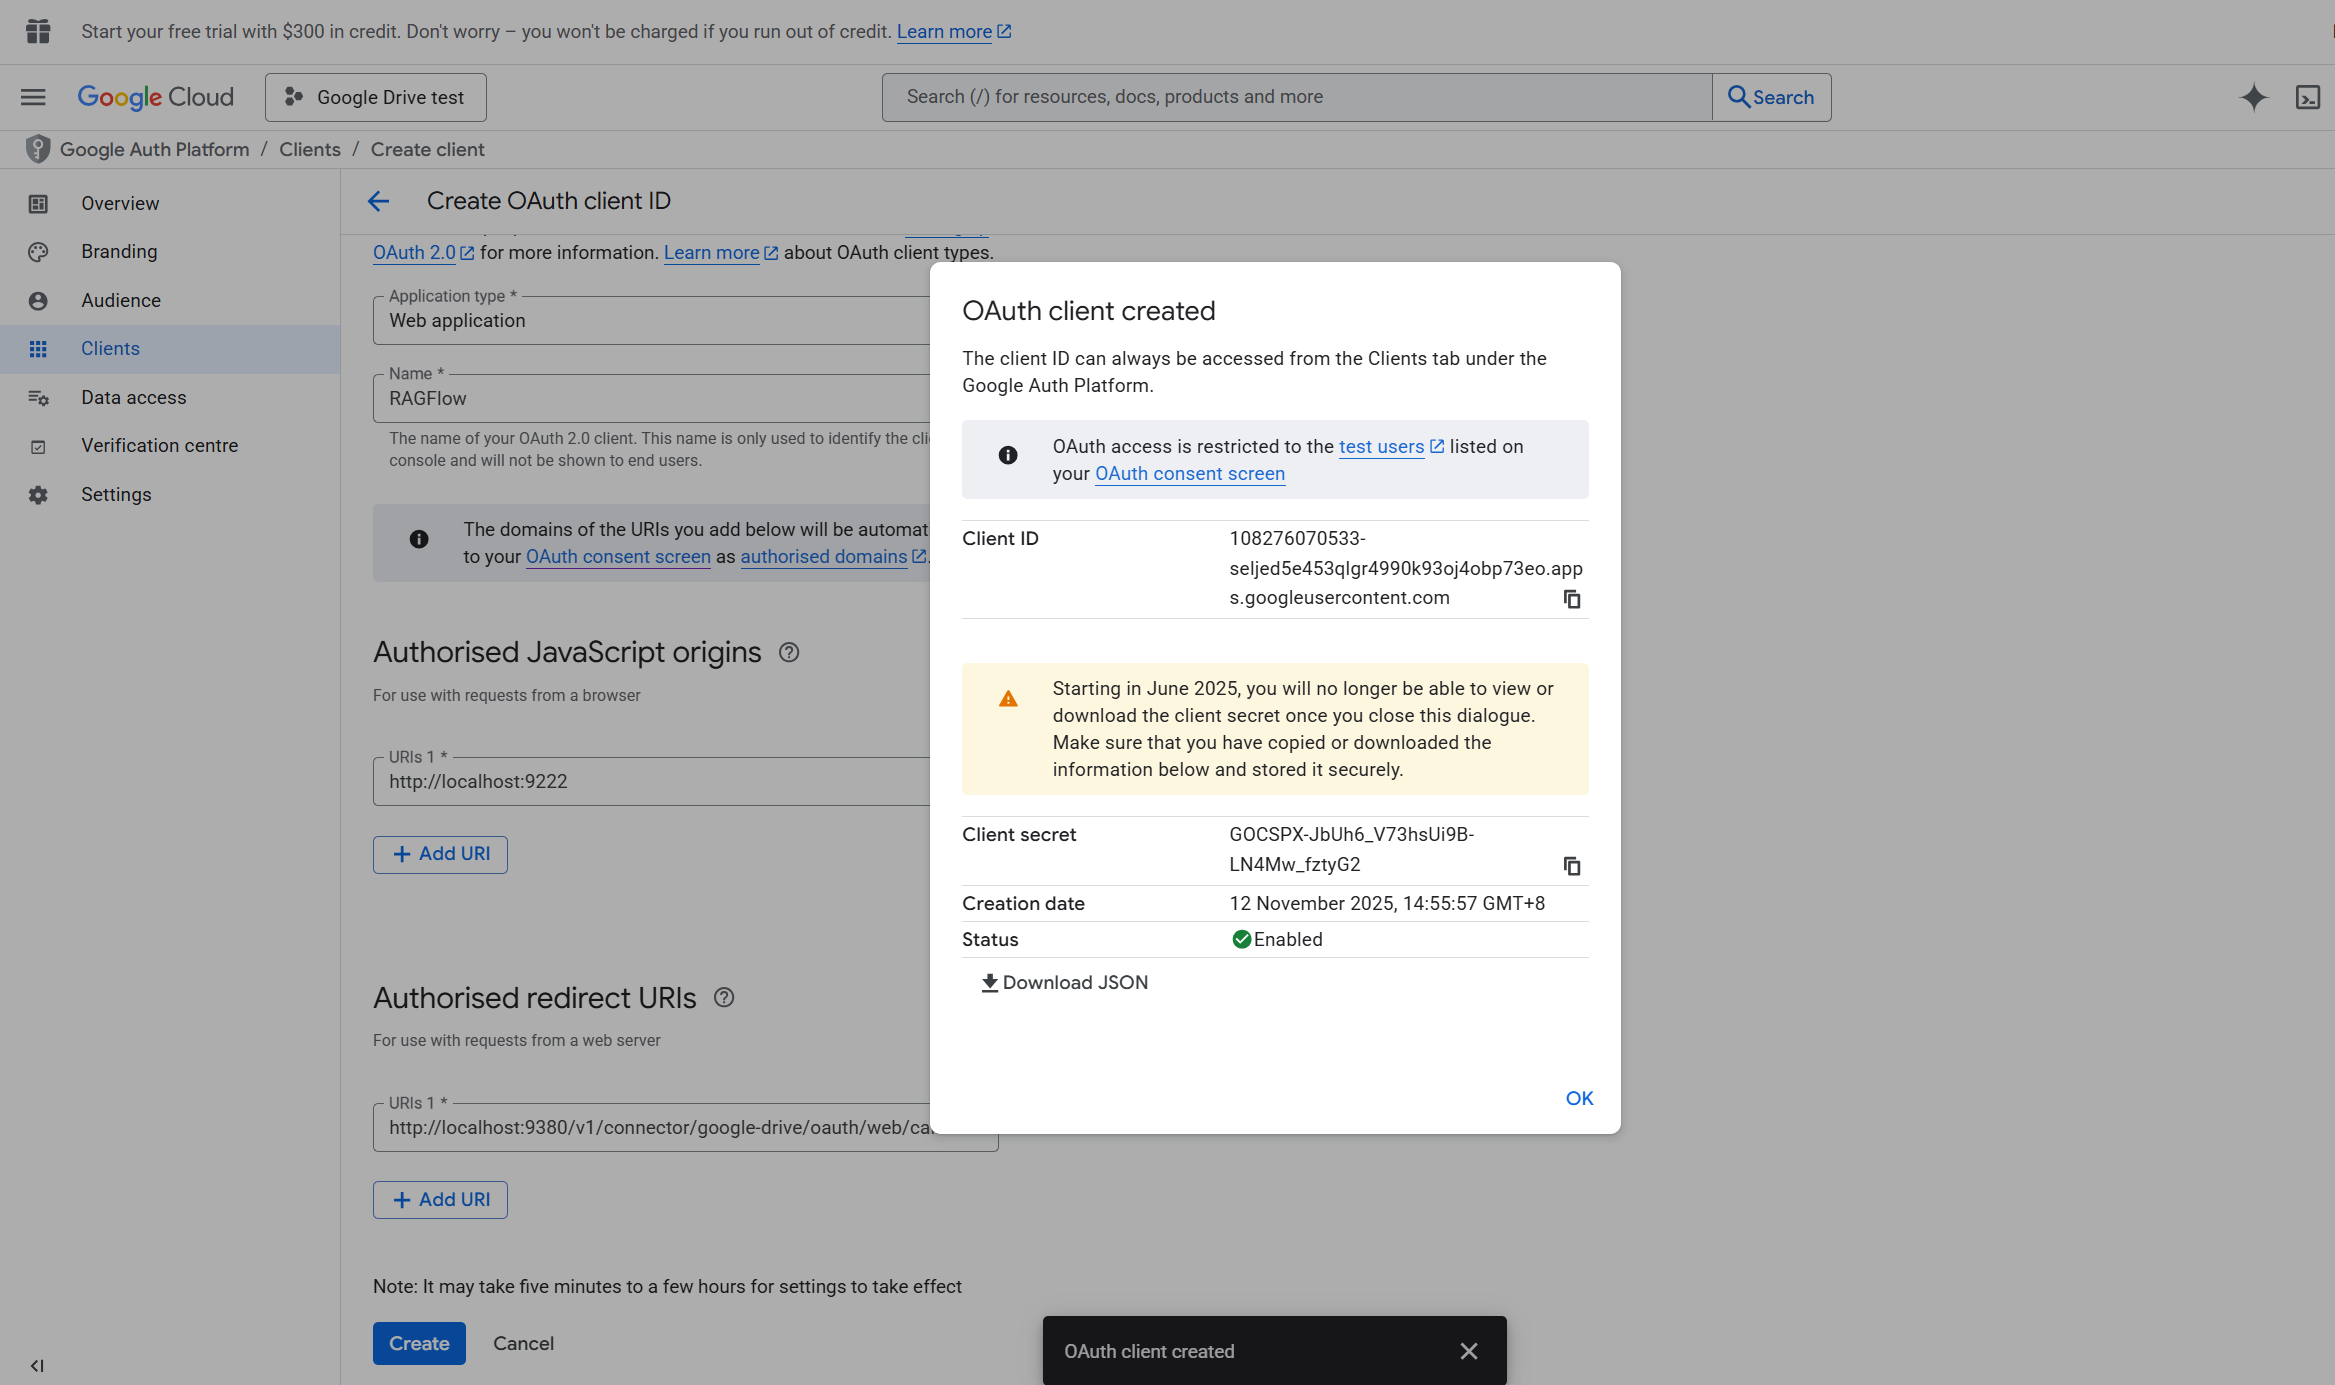
Task: Click the orange warning triangle icon
Action: tap(1008, 699)
